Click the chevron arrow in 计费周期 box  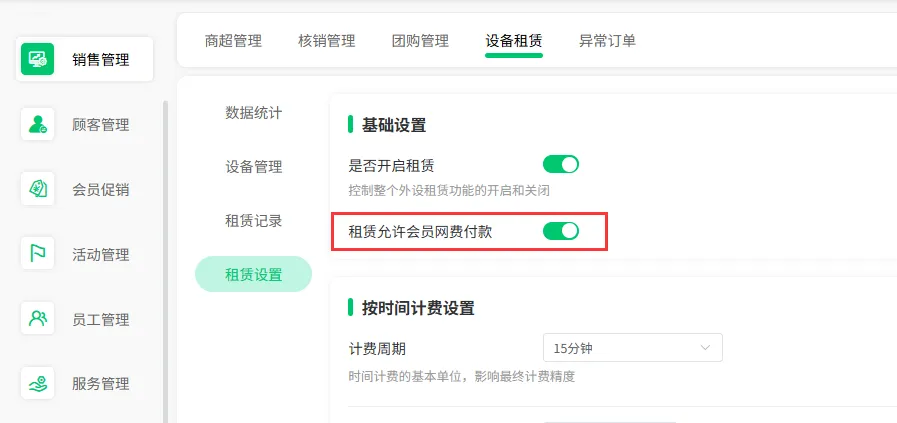[705, 347]
